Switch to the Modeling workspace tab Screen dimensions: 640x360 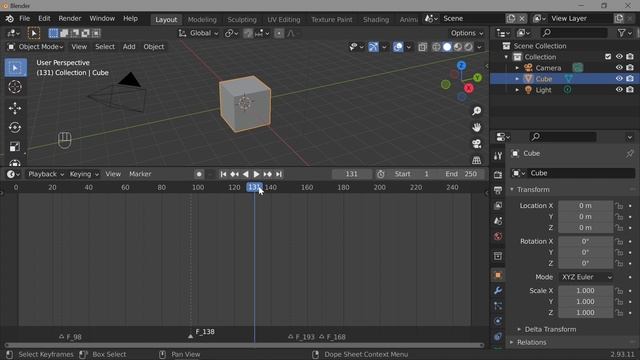click(x=202, y=20)
